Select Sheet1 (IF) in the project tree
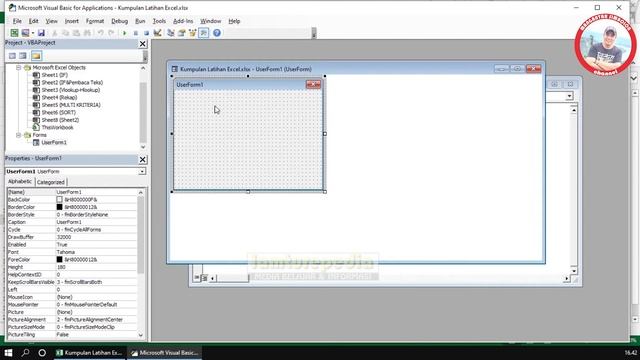Image resolution: width=640 pixels, height=360 pixels. [54, 75]
